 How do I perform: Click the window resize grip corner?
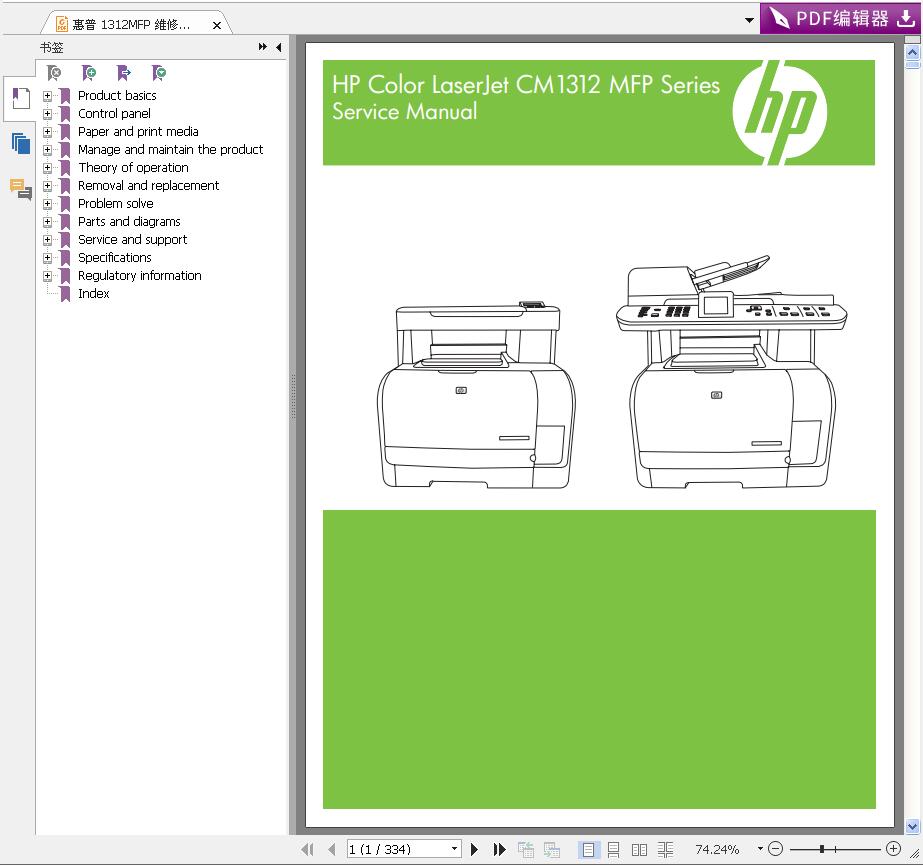tap(915, 854)
